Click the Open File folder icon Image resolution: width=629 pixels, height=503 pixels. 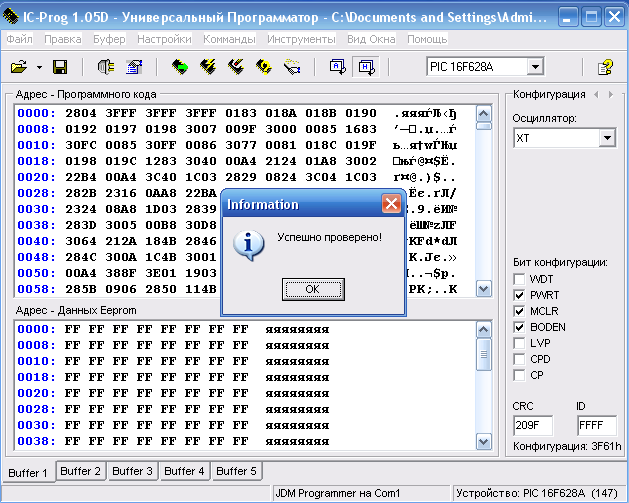point(19,67)
